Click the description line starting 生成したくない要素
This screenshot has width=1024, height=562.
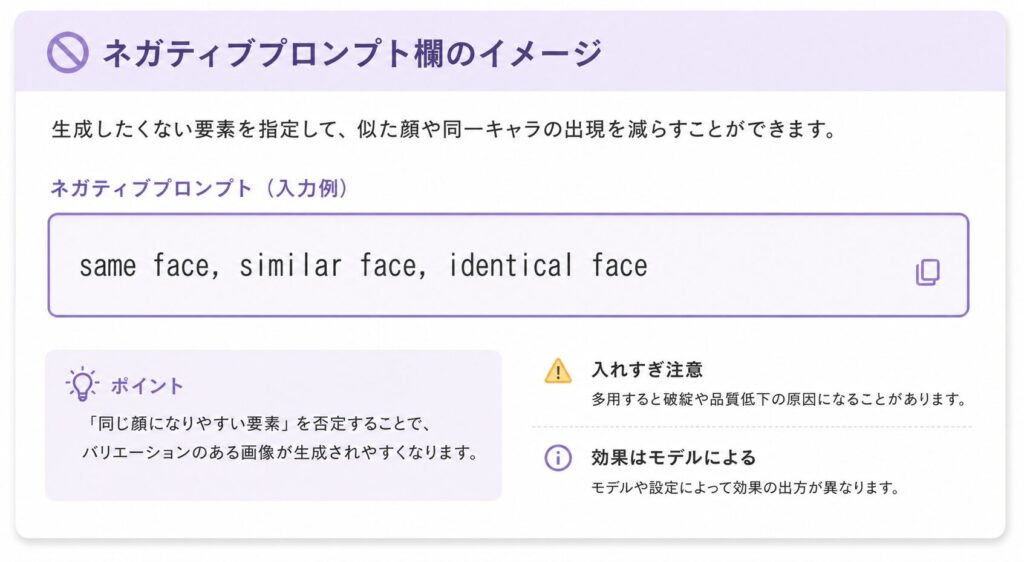[x=443, y=129]
